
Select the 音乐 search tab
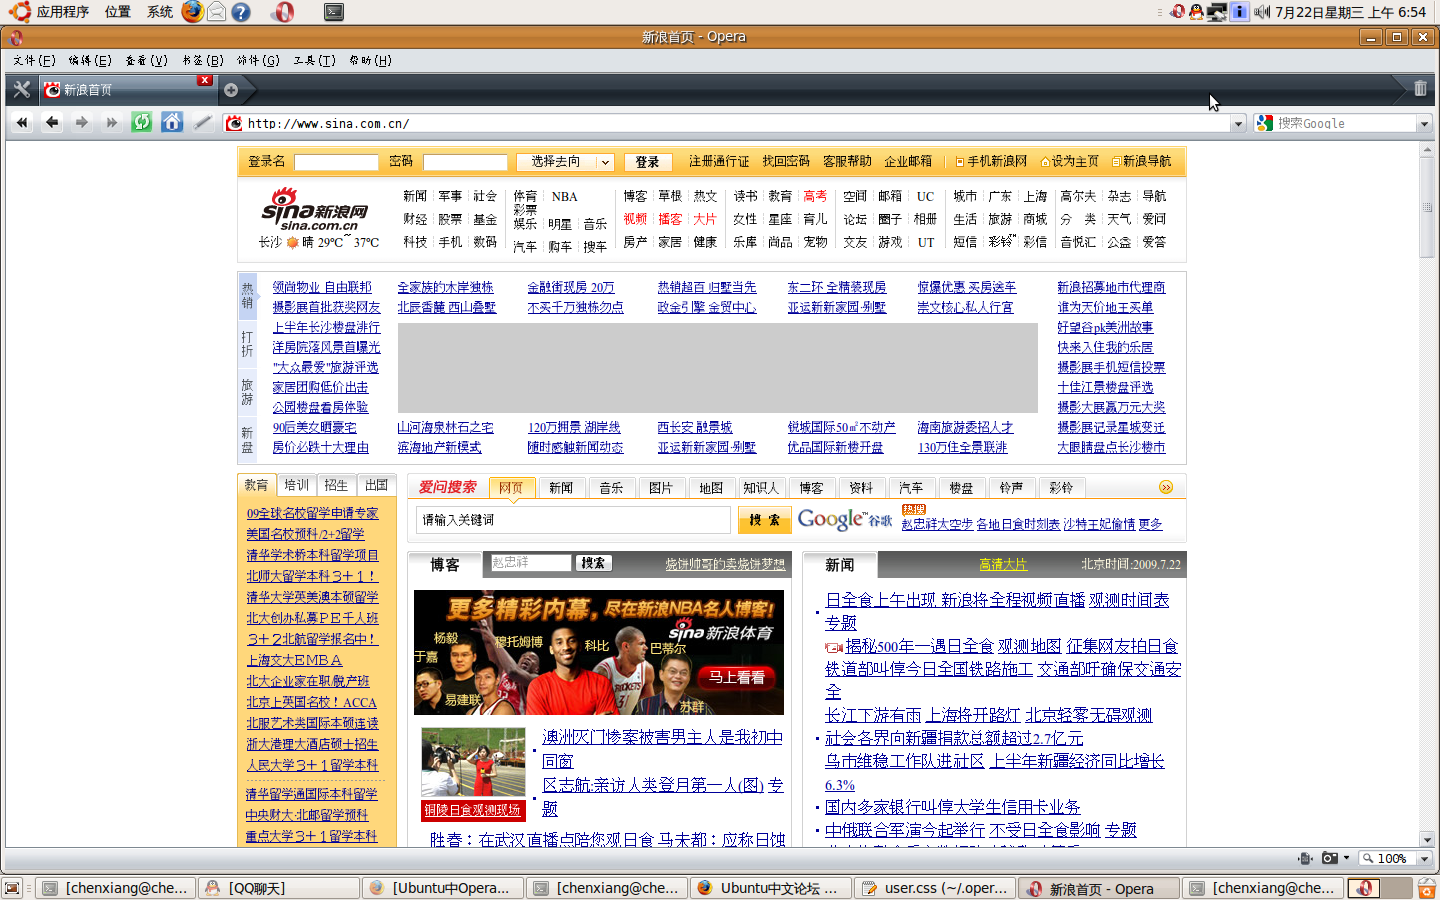pos(611,488)
